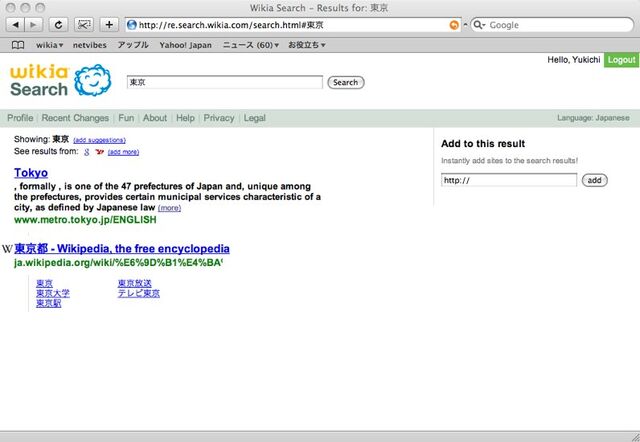This screenshot has height=442, width=640.
Task: Open the Privacy nav item
Action: (x=219, y=118)
